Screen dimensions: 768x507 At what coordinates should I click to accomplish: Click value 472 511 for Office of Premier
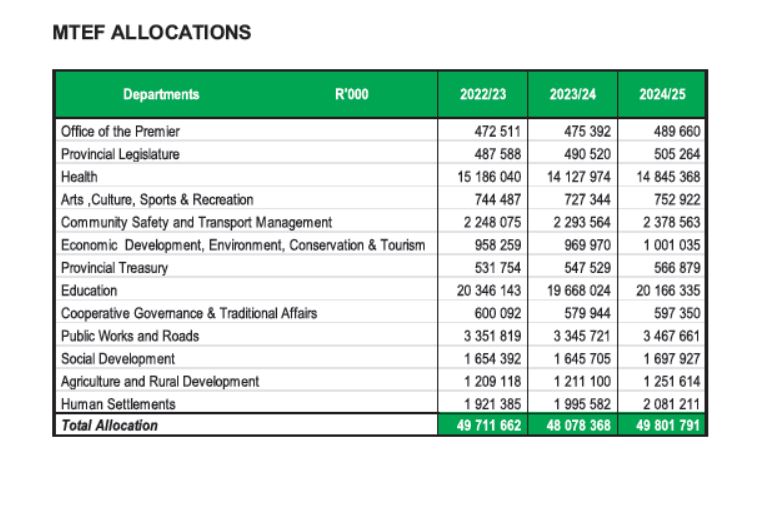coord(497,131)
